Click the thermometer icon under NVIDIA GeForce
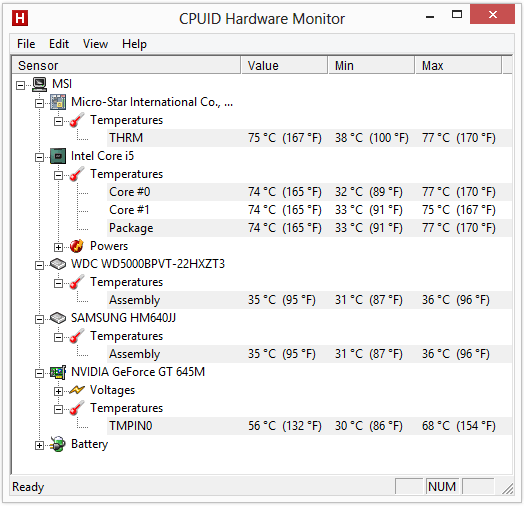524x506 pixels. (77, 408)
